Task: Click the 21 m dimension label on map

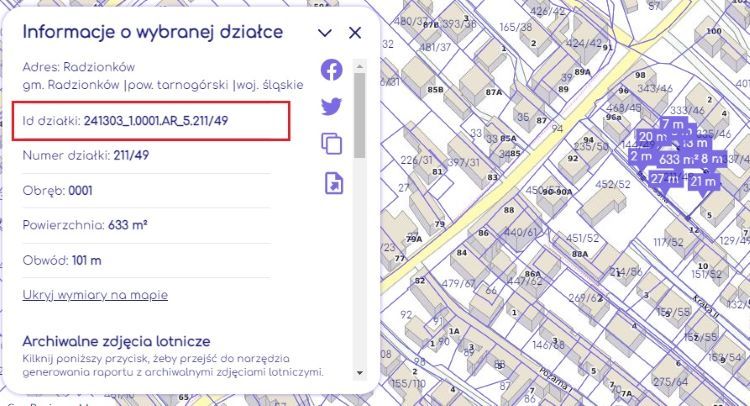Action: 704,182
